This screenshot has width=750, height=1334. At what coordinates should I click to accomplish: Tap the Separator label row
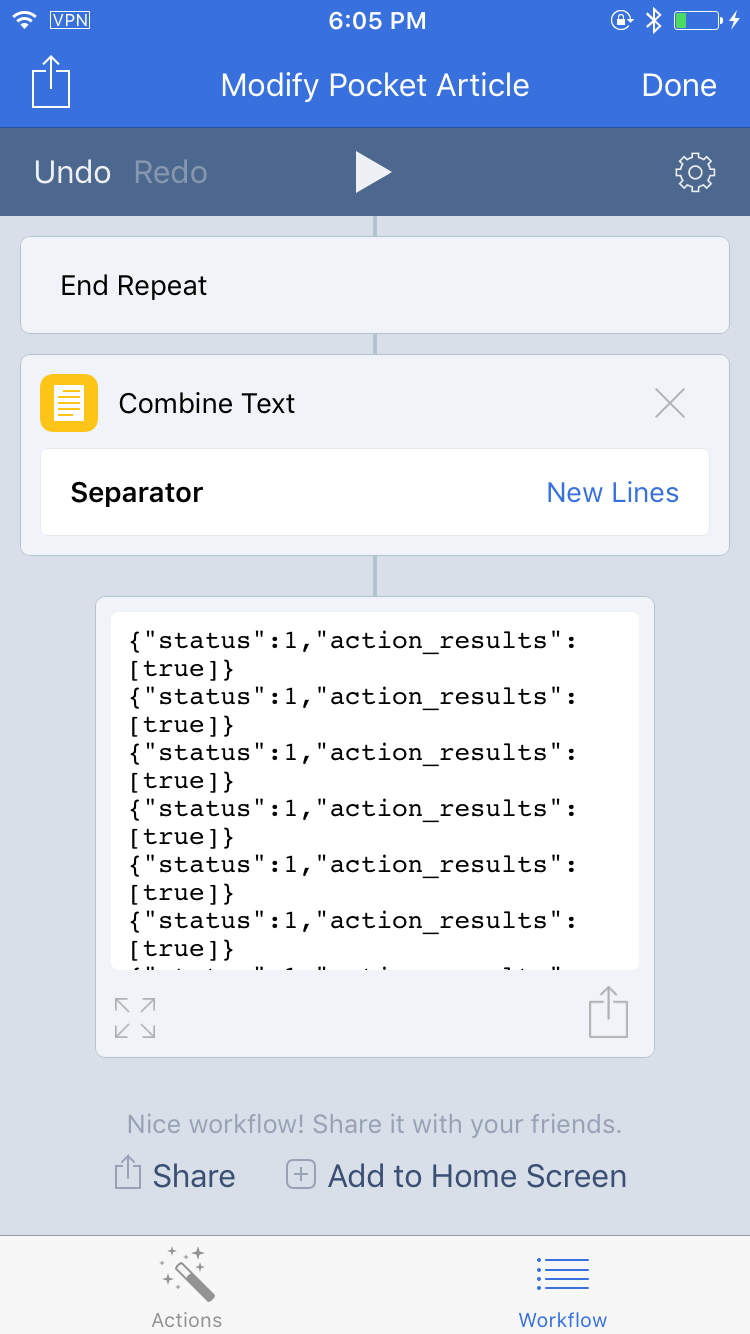137,492
